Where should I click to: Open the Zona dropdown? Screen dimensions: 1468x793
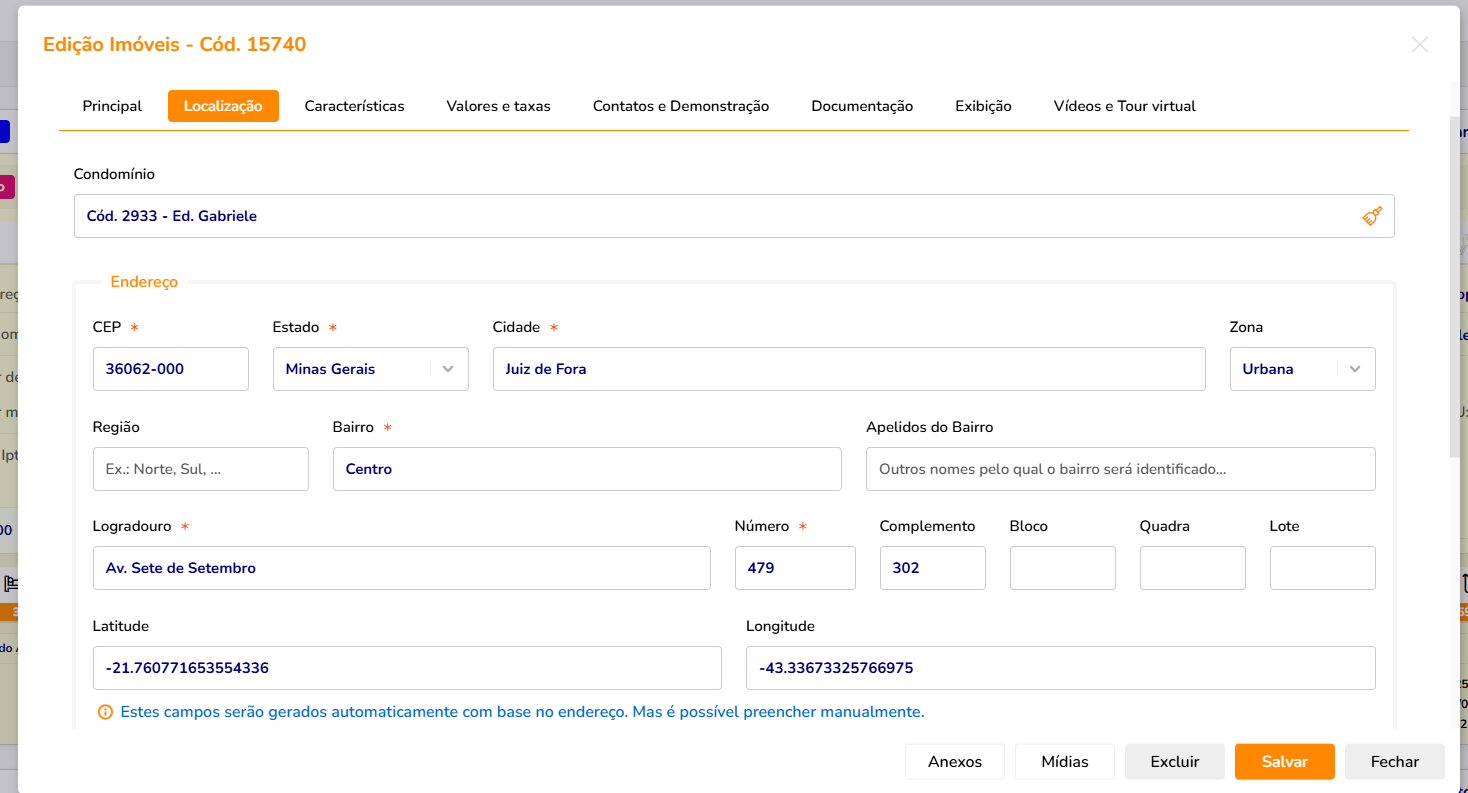[x=1354, y=369]
